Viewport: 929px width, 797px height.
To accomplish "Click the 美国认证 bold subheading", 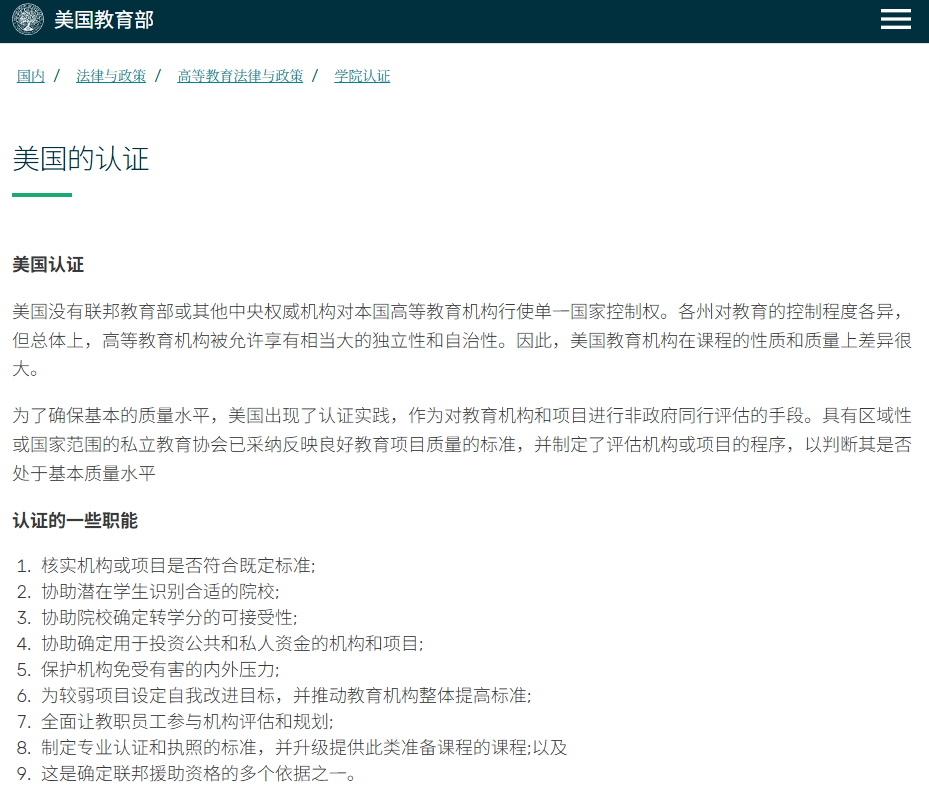I will (48, 265).
